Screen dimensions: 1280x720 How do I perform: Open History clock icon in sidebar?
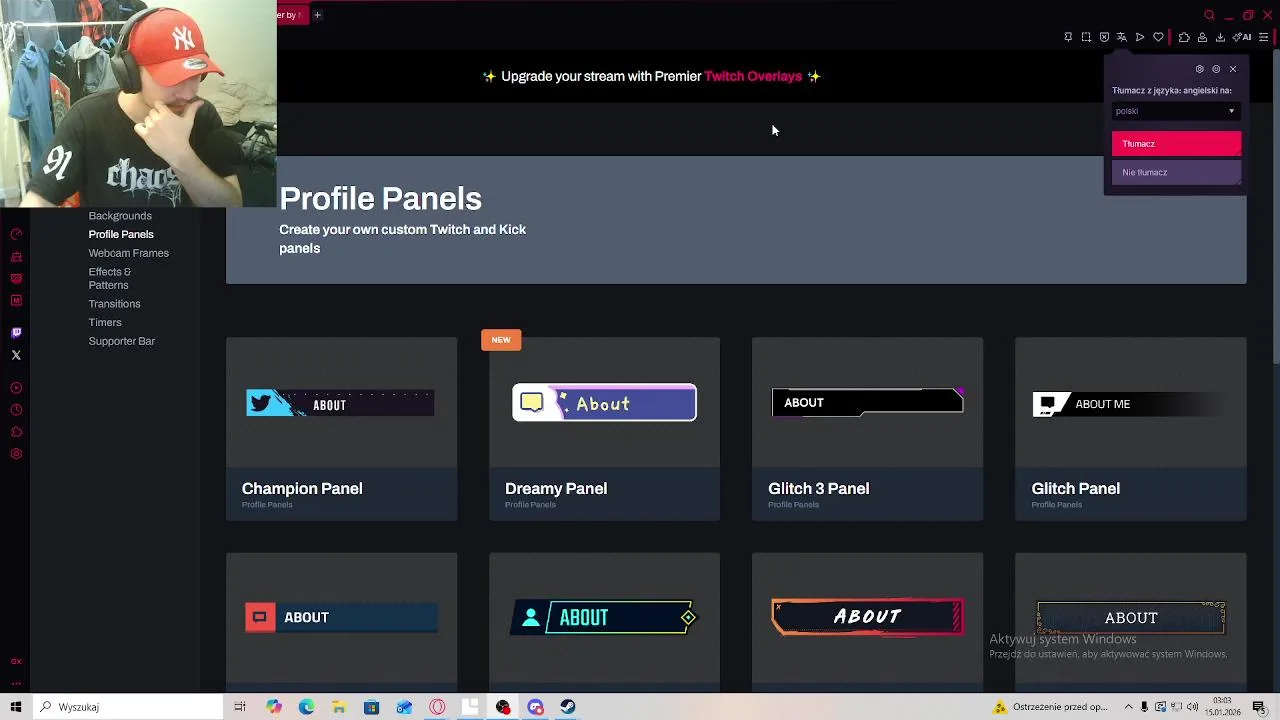point(16,410)
